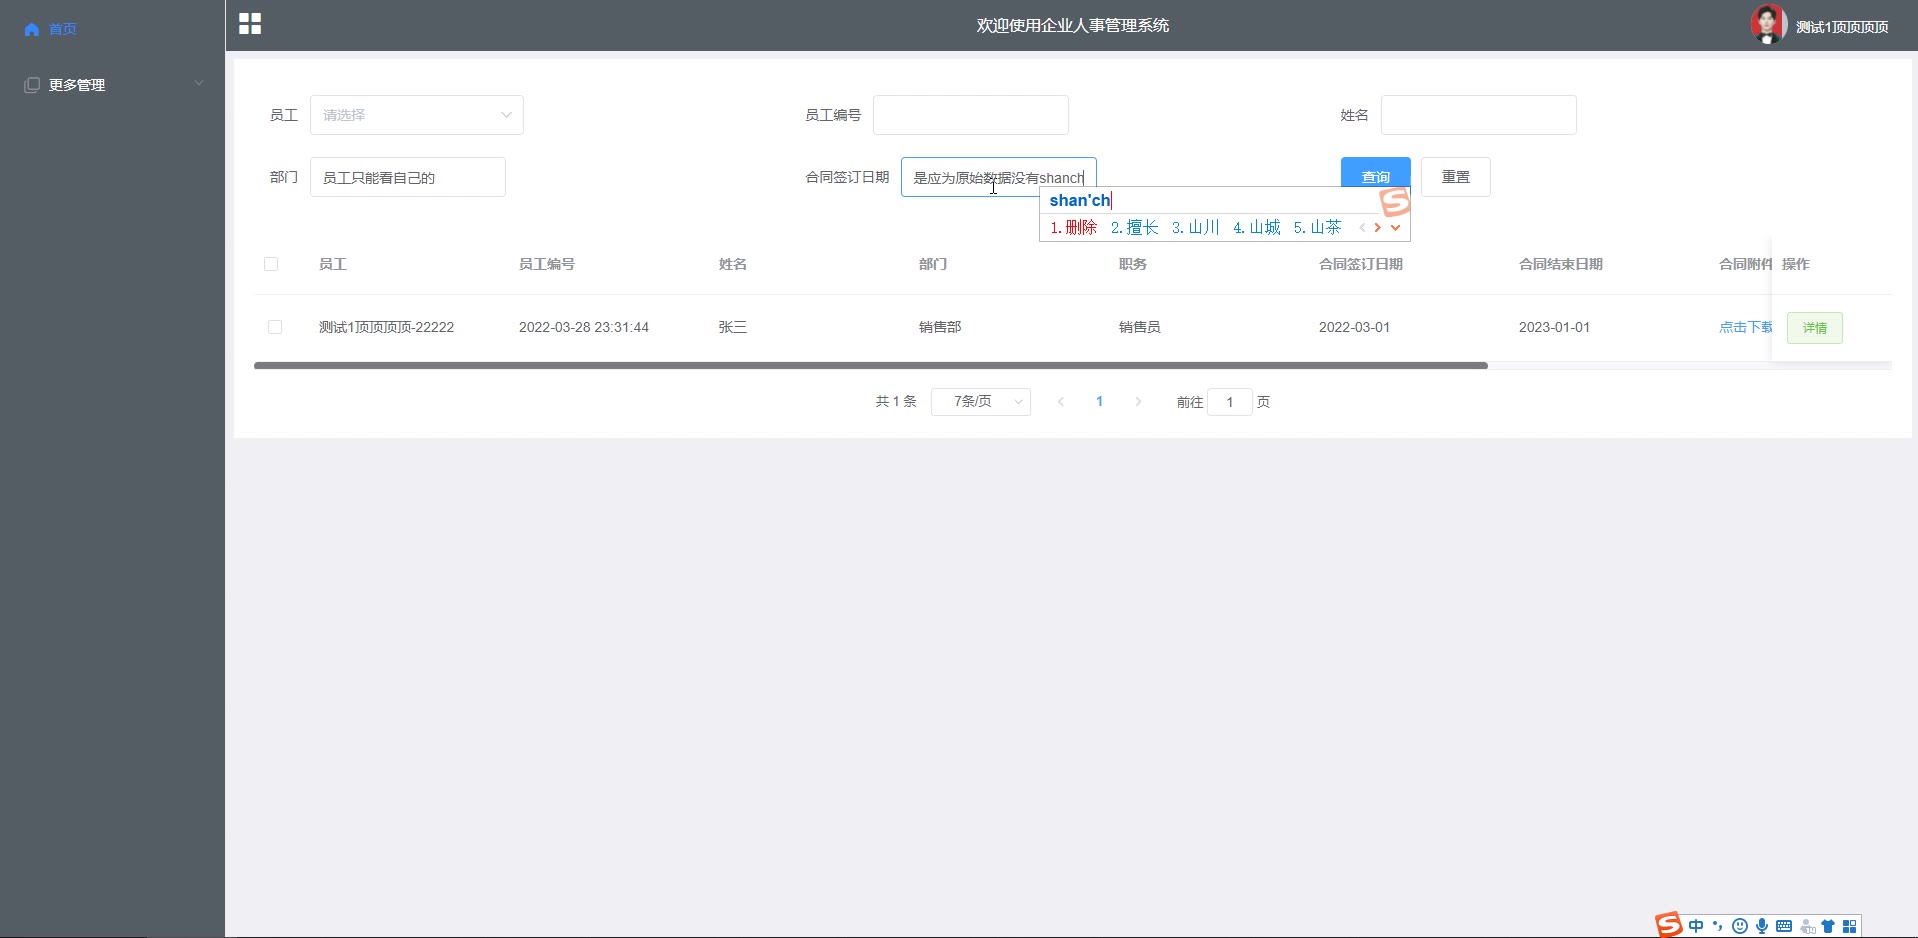Click the user avatar picture
This screenshot has width=1918, height=938.
pyautogui.click(x=1768, y=25)
